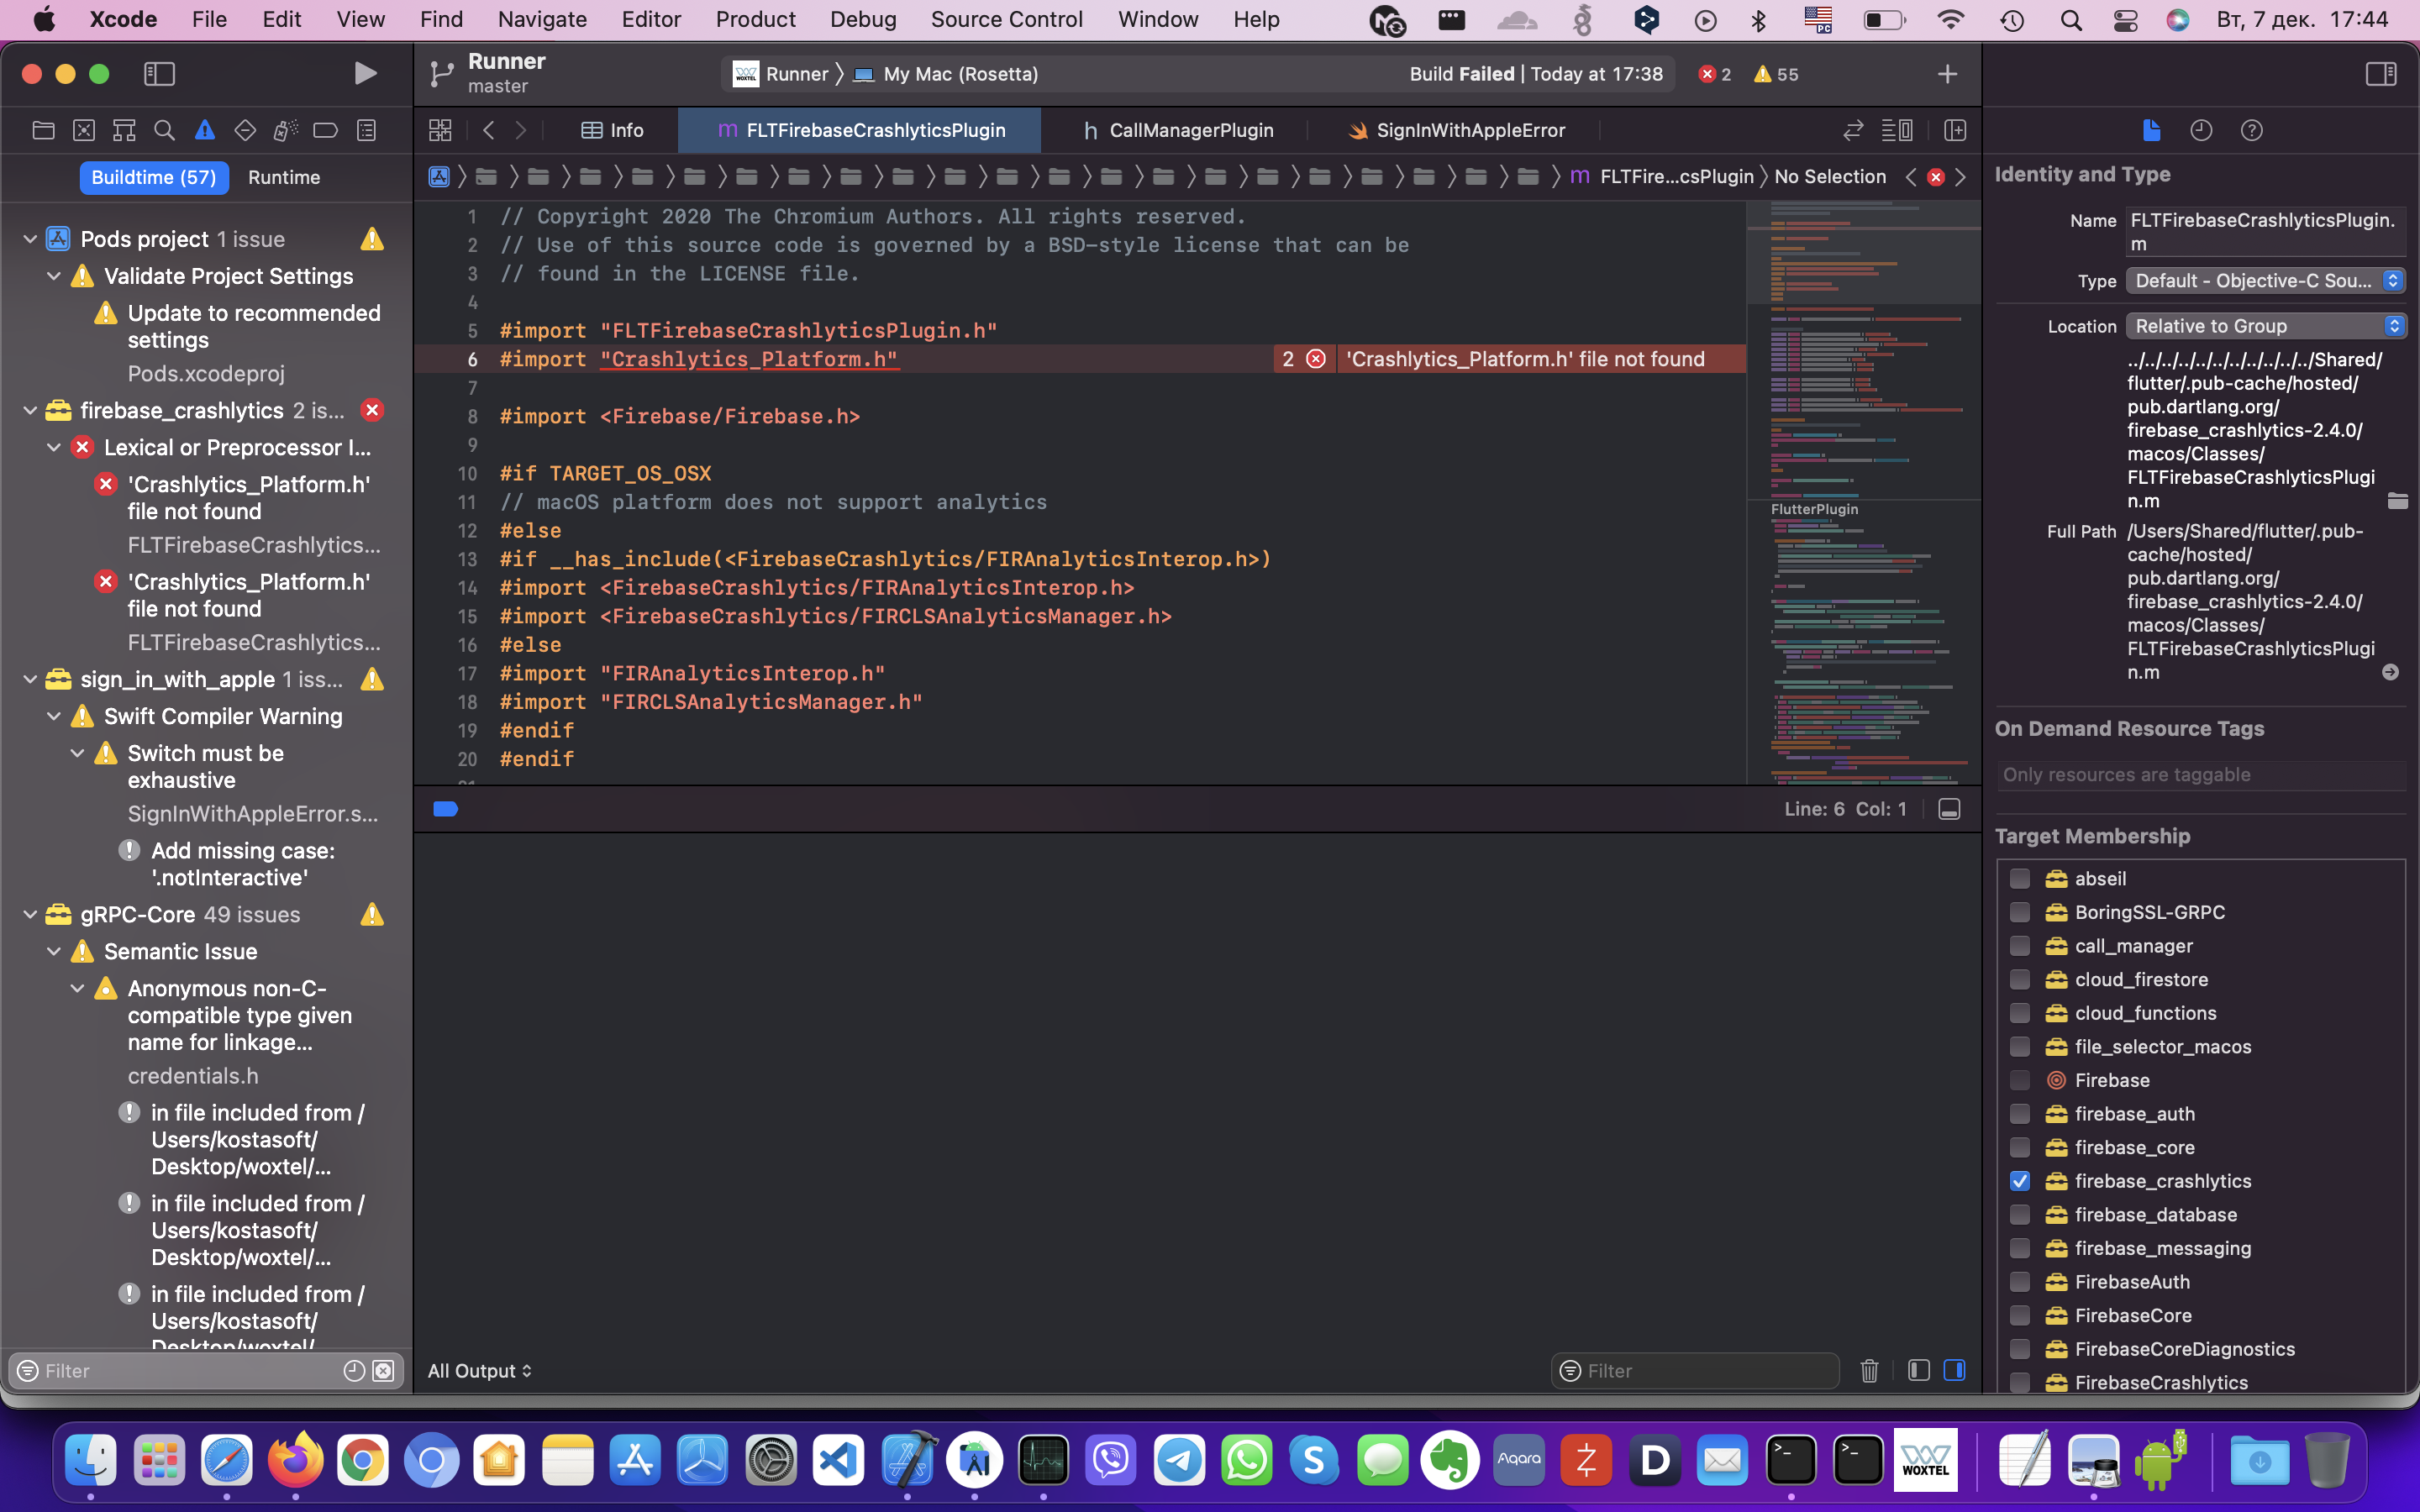This screenshot has height=1512, width=2420.
Task: Open the file Type dropdown
Action: click(2265, 281)
